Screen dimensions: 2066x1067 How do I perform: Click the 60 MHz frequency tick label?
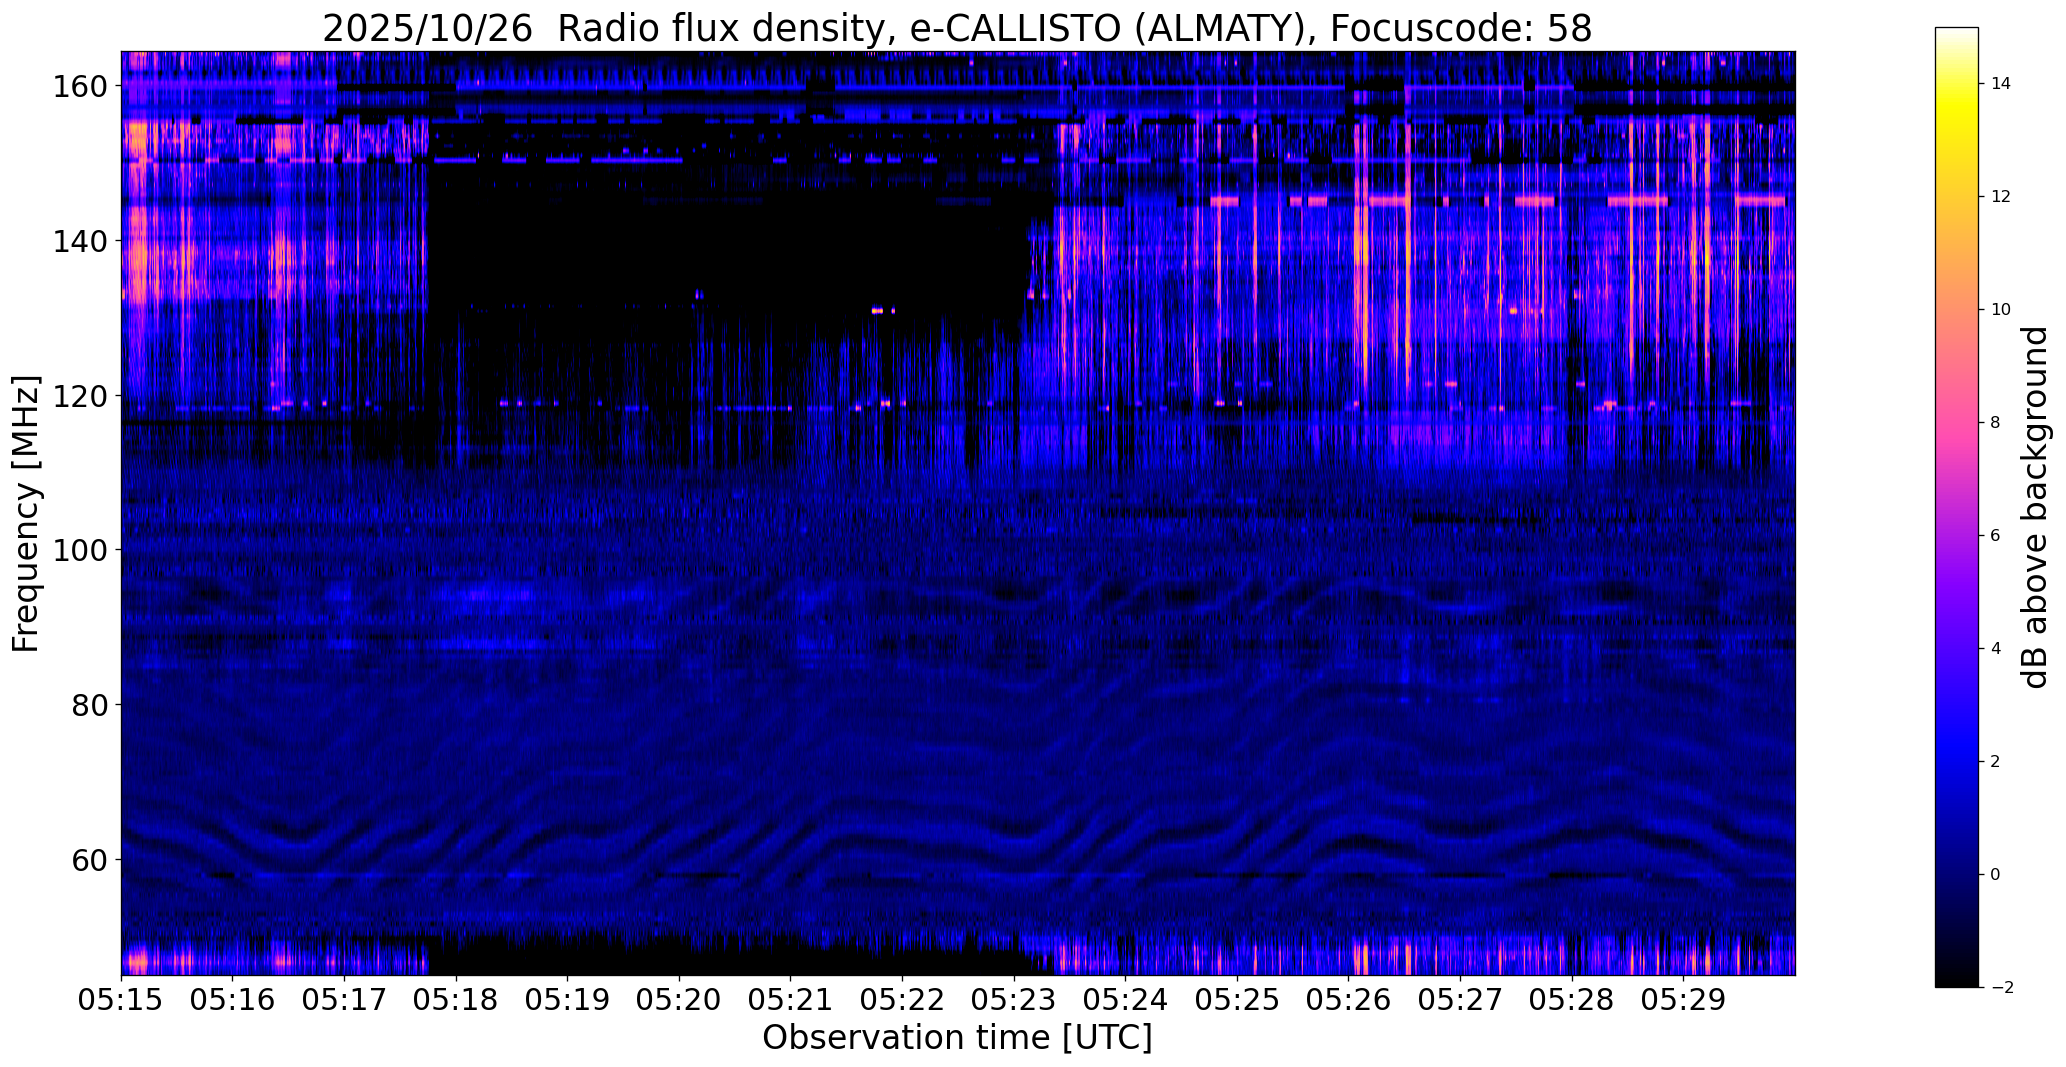(x=88, y=860)
